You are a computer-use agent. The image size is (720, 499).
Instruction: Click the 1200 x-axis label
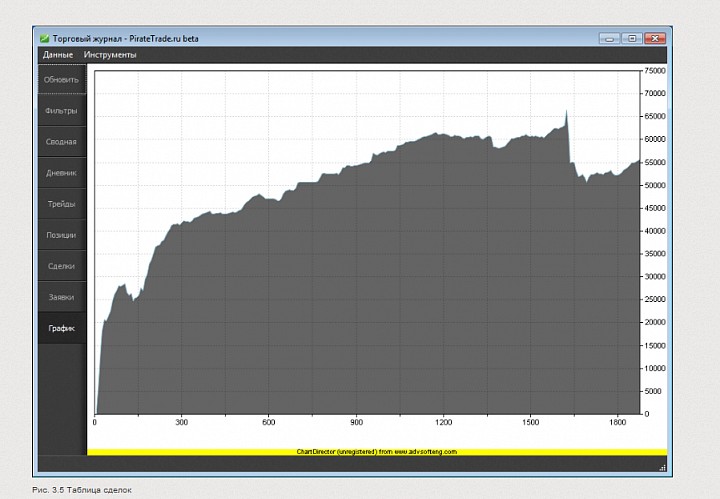tap(444, 422)
